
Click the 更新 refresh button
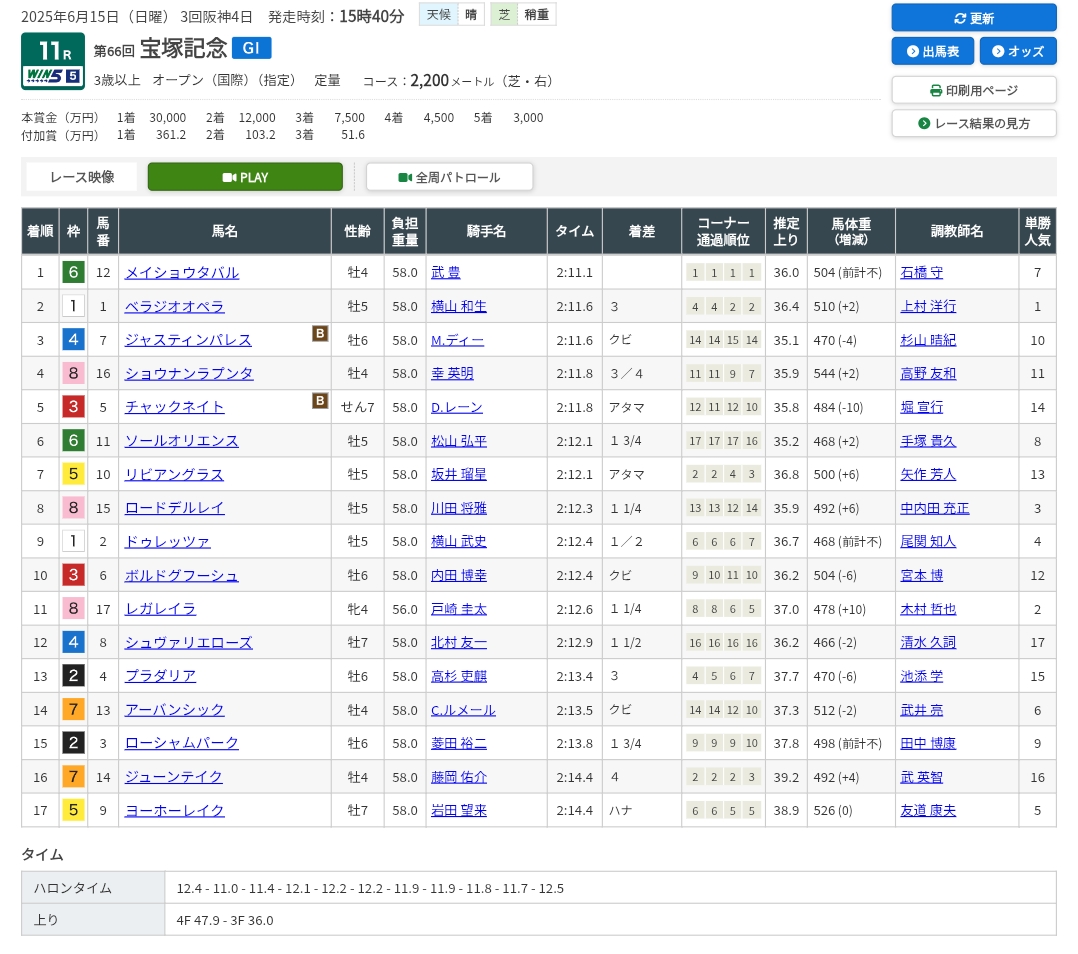(974, 18)
